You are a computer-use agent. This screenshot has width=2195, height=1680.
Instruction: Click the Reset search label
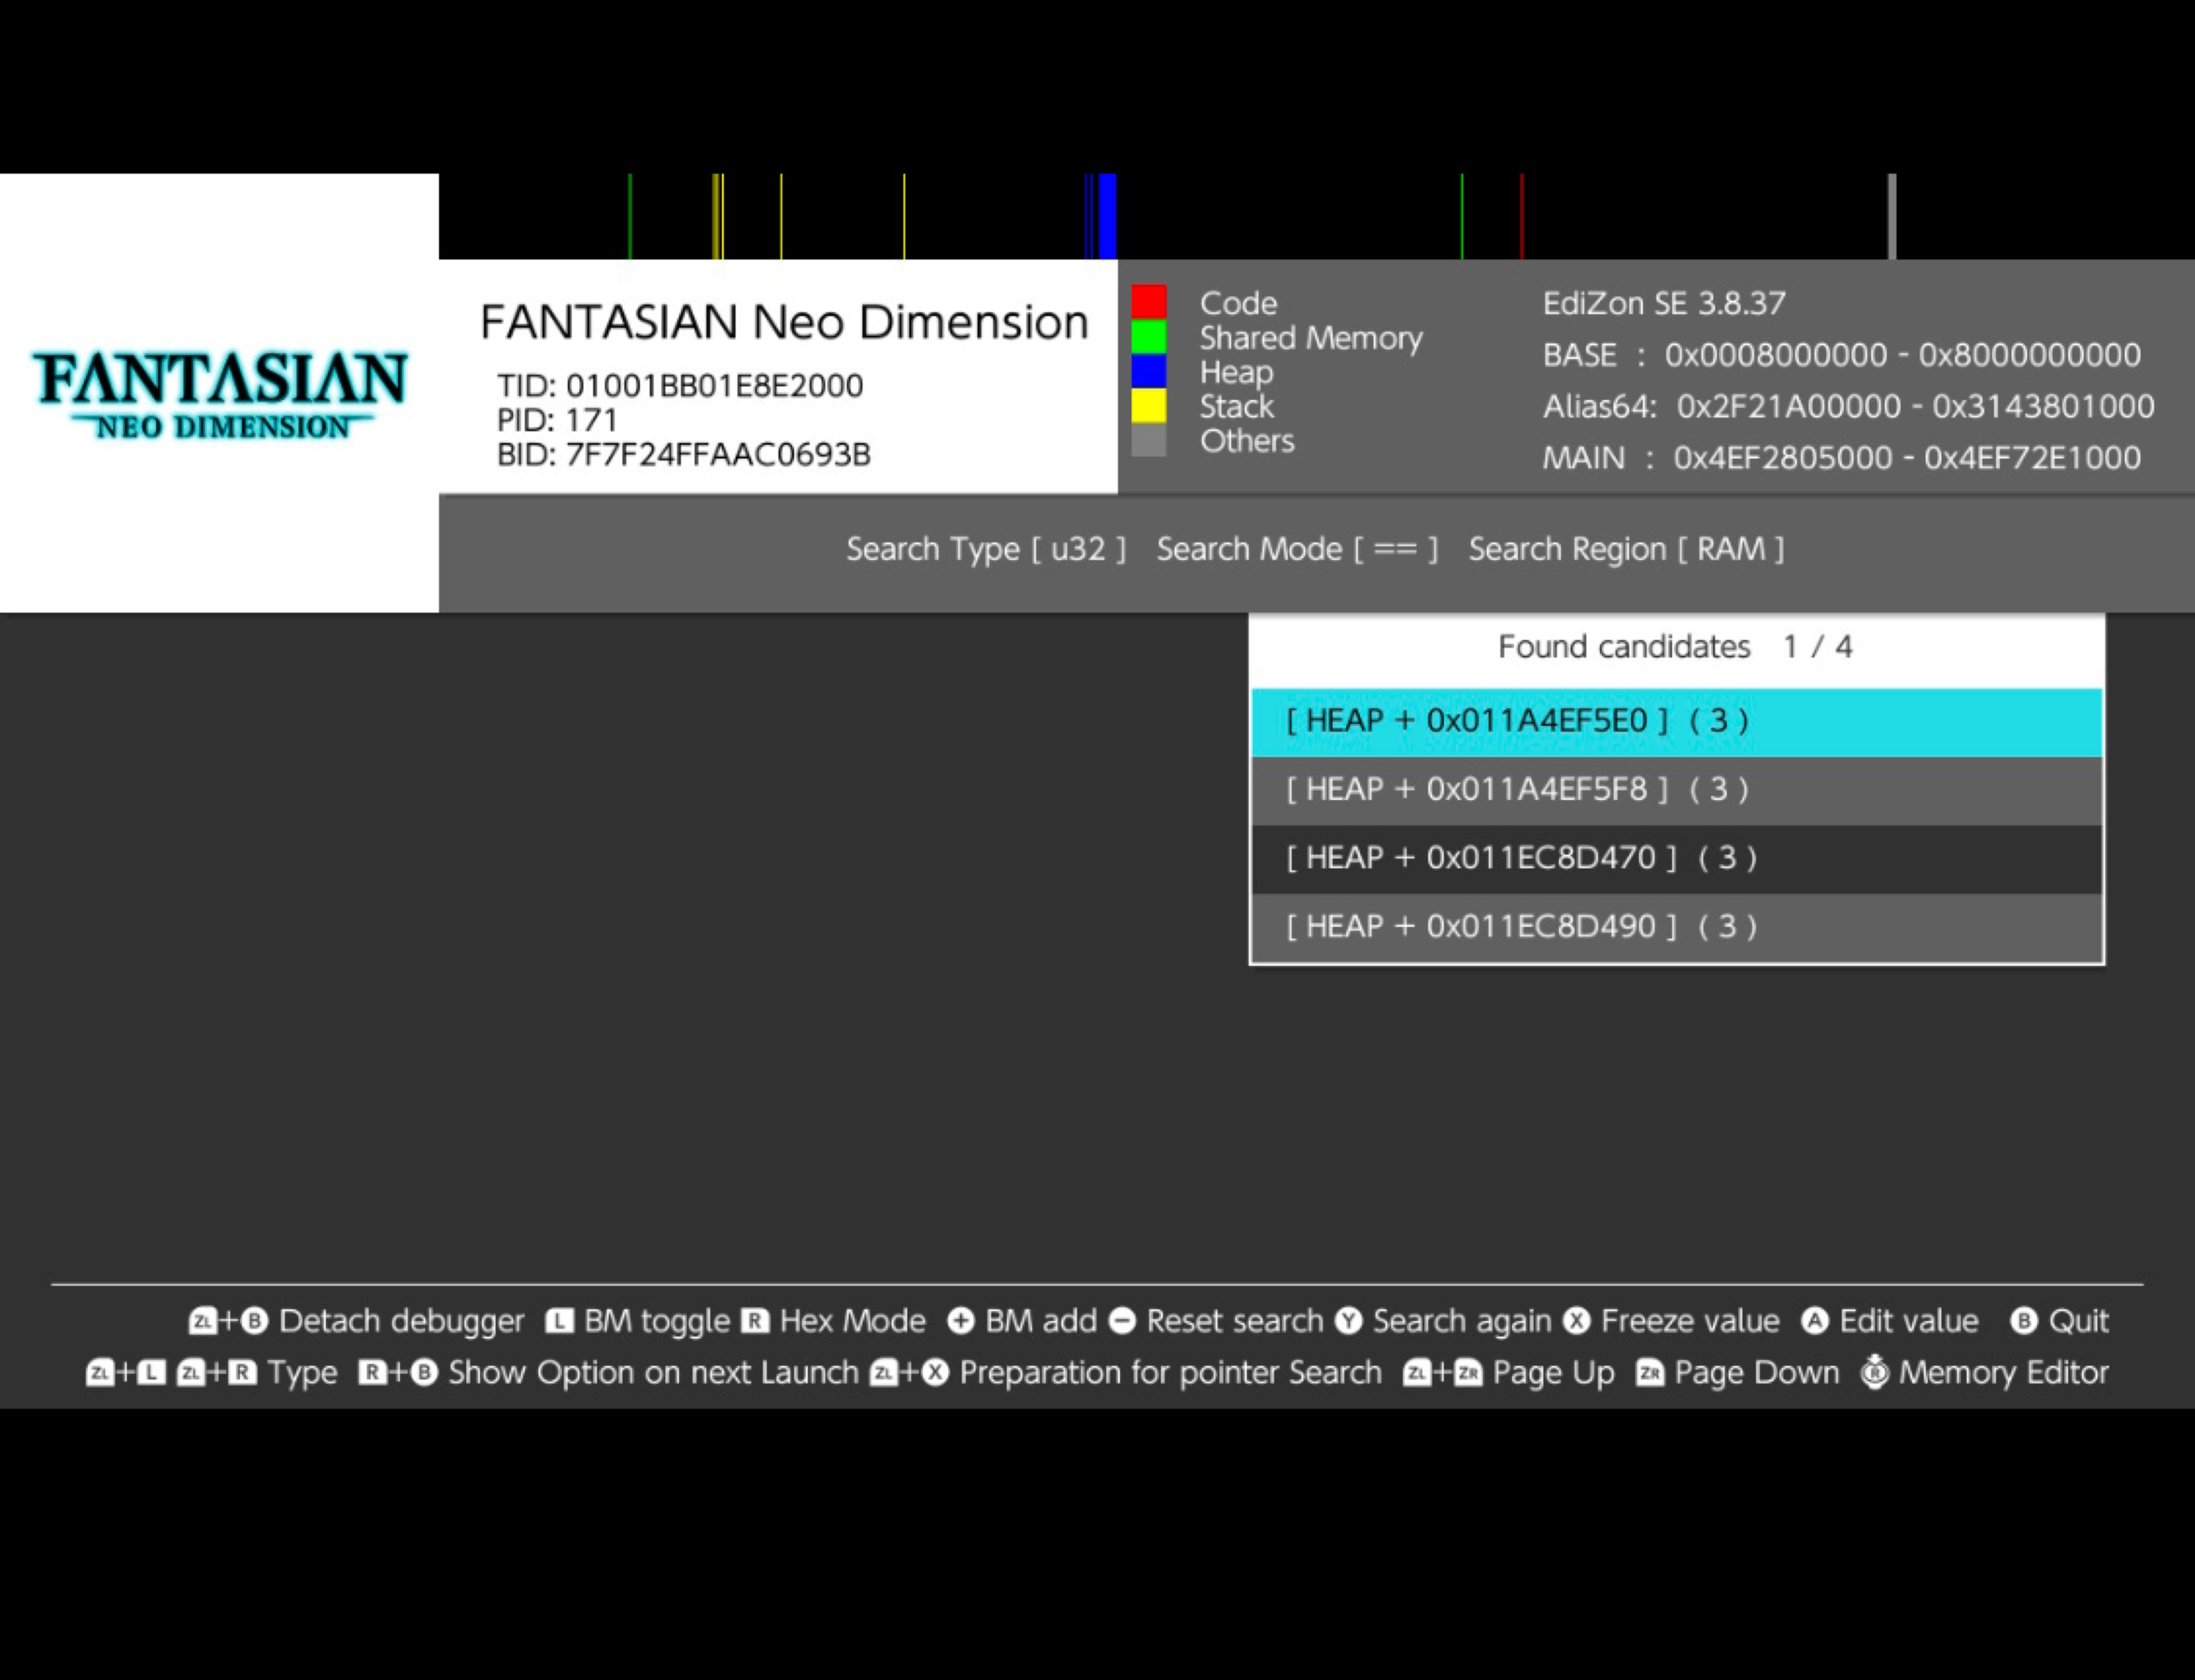(x=1235, y=1322)
